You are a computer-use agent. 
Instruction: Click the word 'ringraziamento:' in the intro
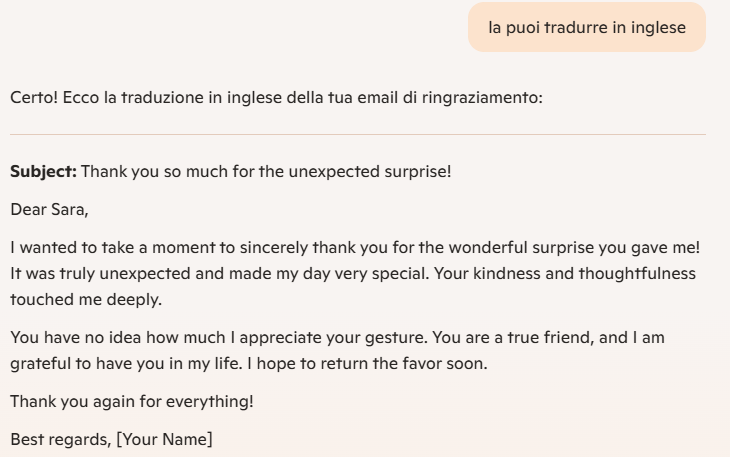[x=482, y=98]
